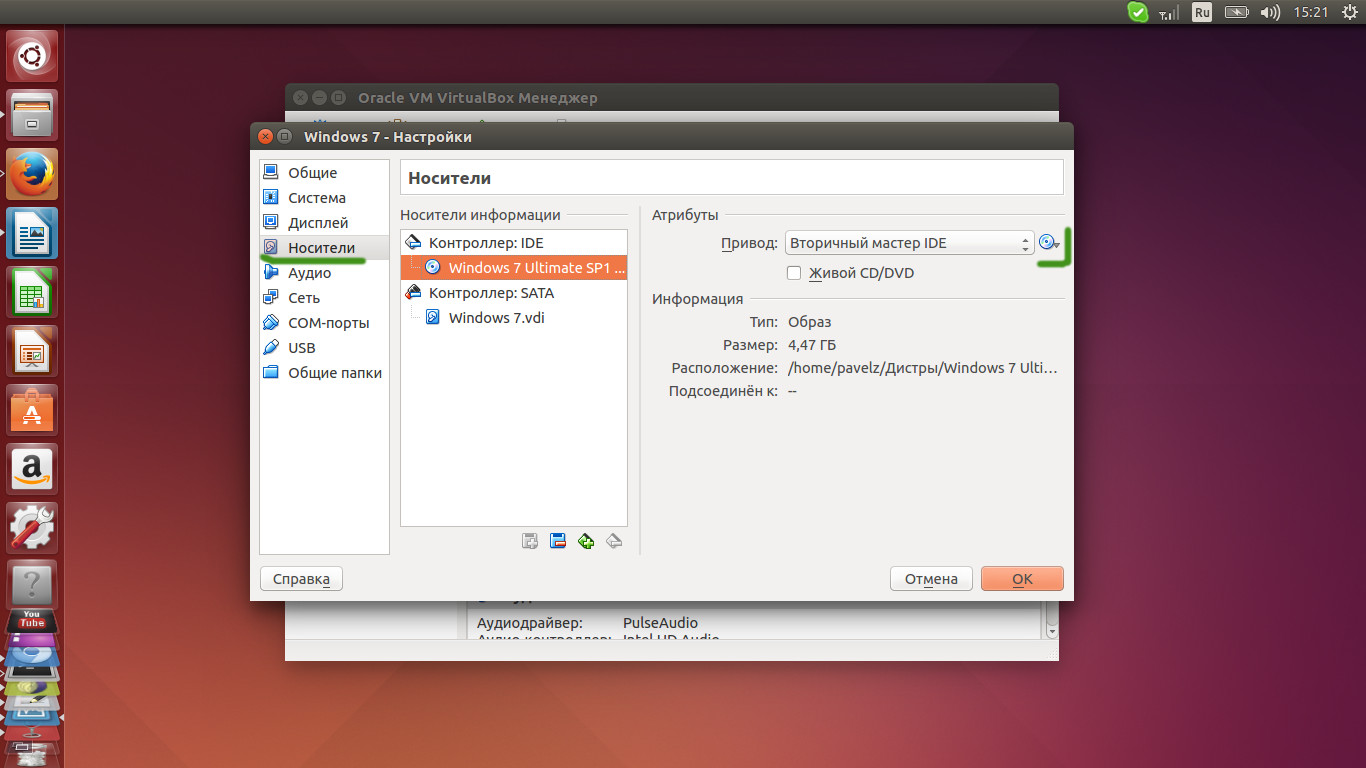Image resolution: width=1366 pixels, height=768 pixels.
Task: Switch to the Аудио settings category
Action: tap(324, 273)
